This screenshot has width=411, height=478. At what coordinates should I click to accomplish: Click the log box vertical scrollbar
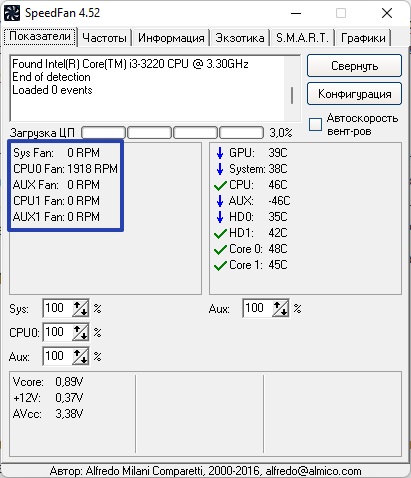[x=292, y=88]
